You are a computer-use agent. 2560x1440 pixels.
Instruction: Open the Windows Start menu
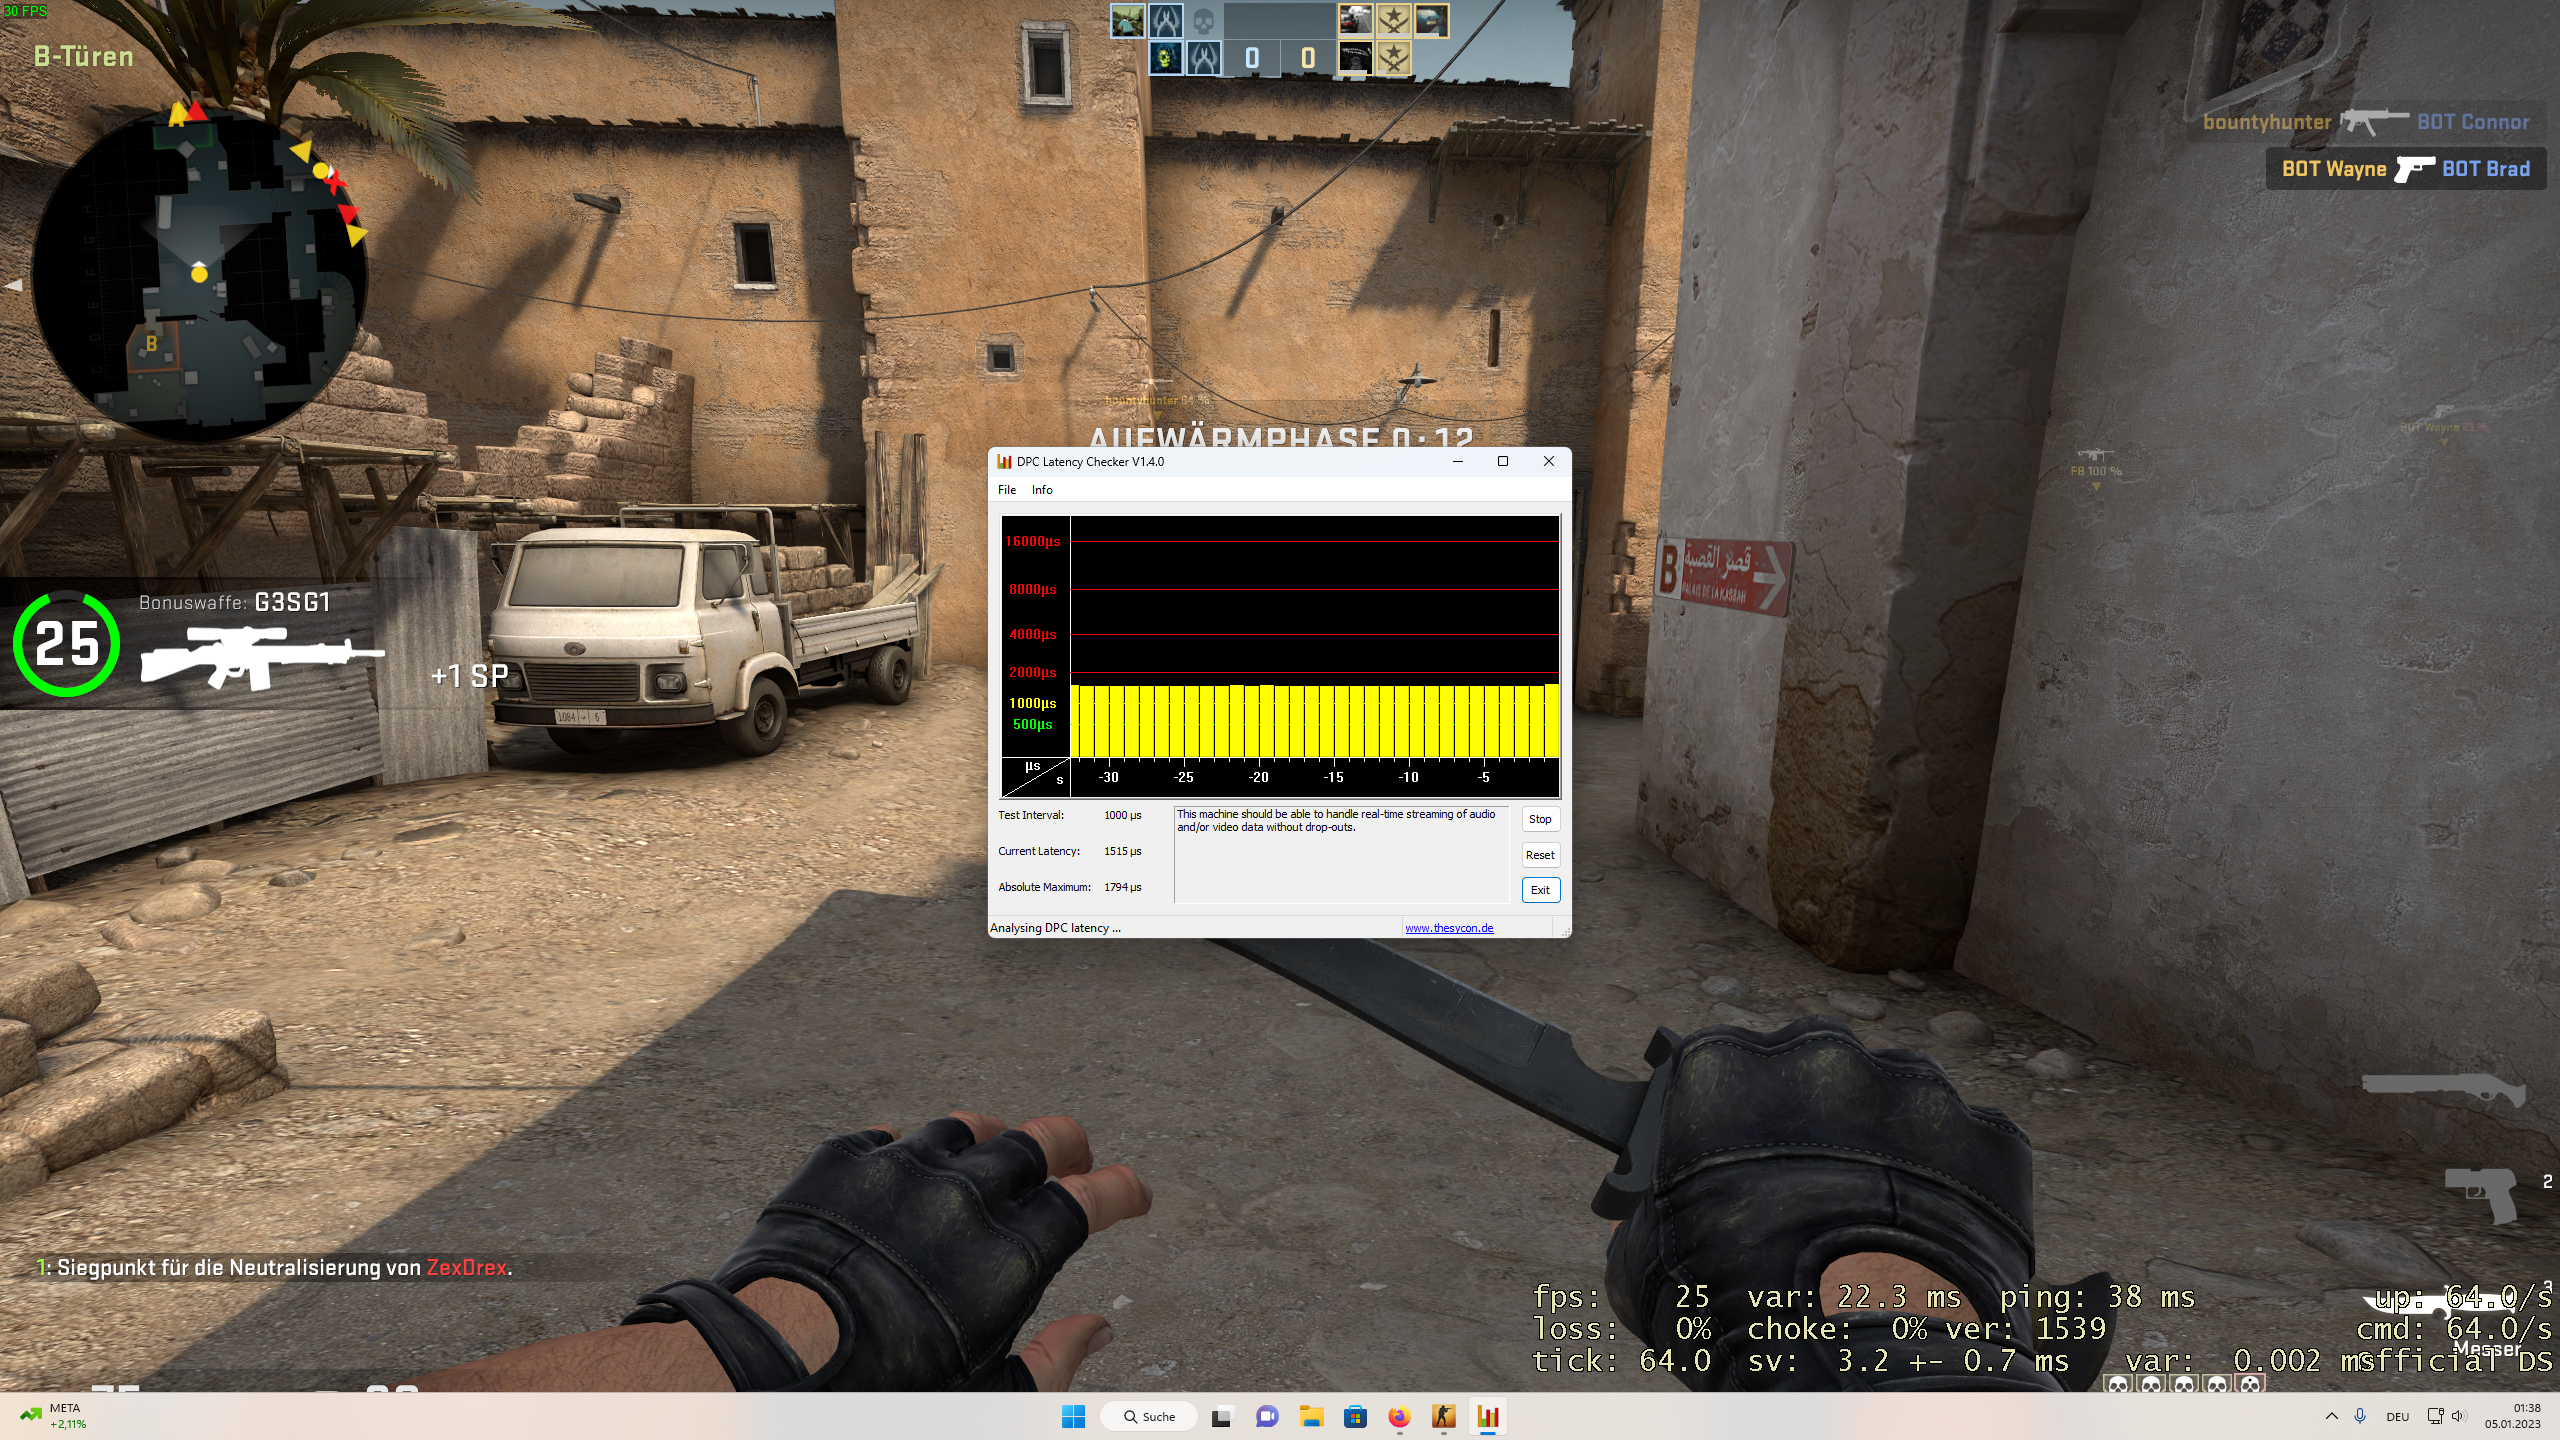[1073, 1416]
